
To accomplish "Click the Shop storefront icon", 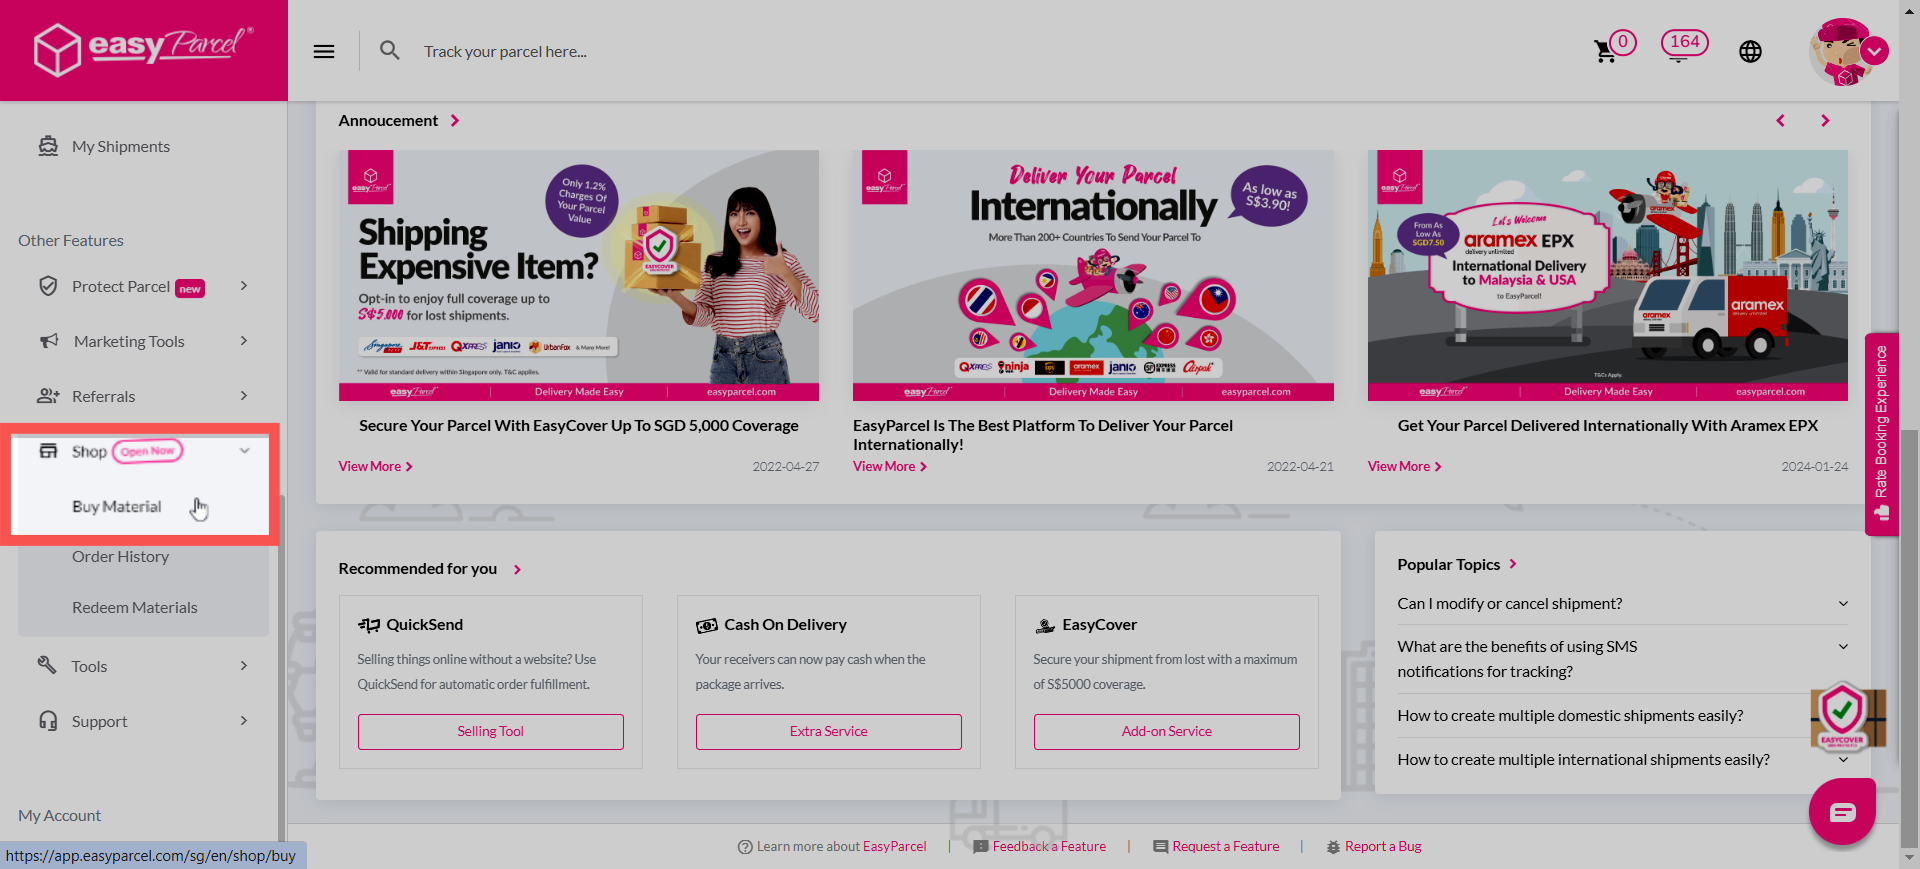I will coord(48,451).
